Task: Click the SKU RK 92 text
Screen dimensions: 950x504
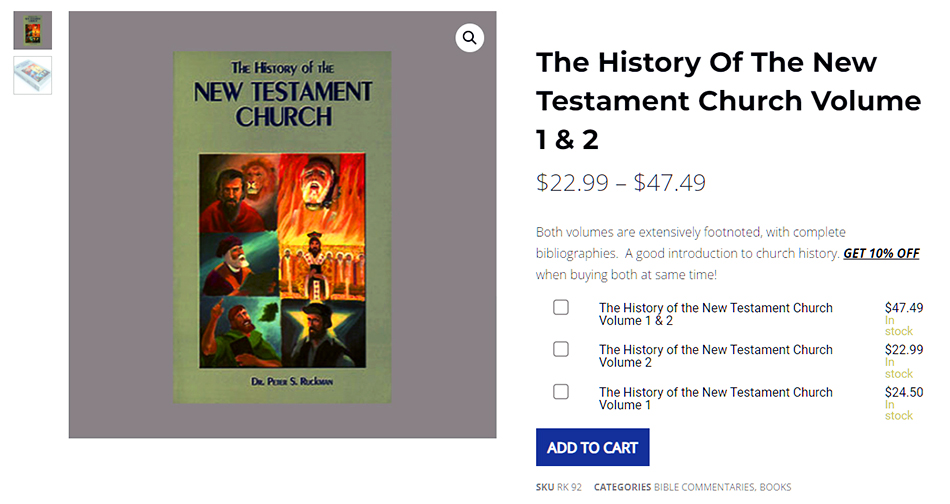Action: coord(558,488)
